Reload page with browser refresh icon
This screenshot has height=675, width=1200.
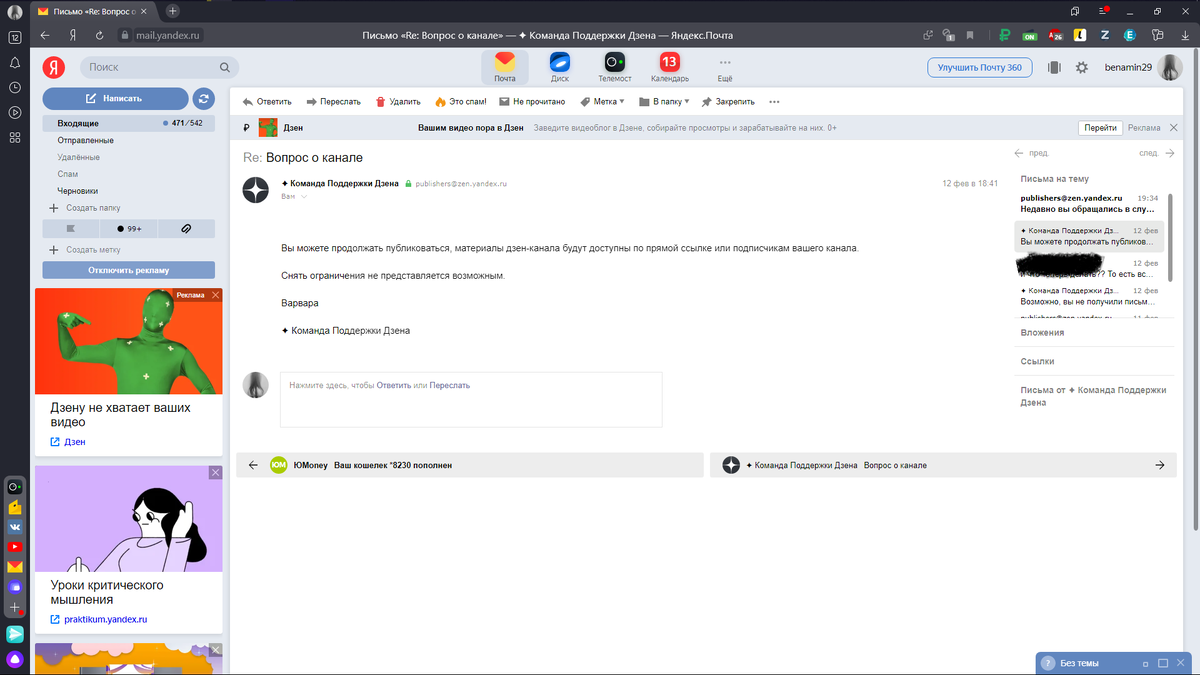(100, 35)
